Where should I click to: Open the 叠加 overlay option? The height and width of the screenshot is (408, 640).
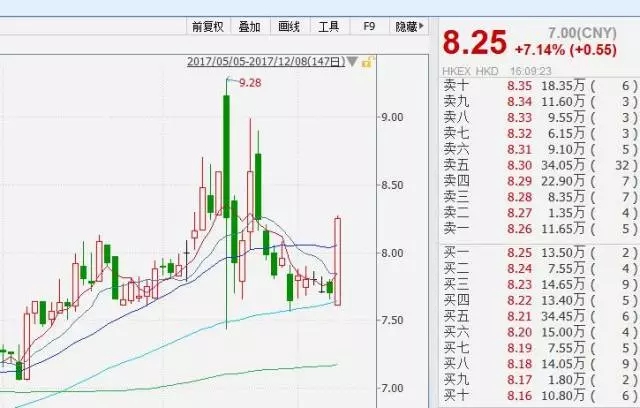pos(250,27)
